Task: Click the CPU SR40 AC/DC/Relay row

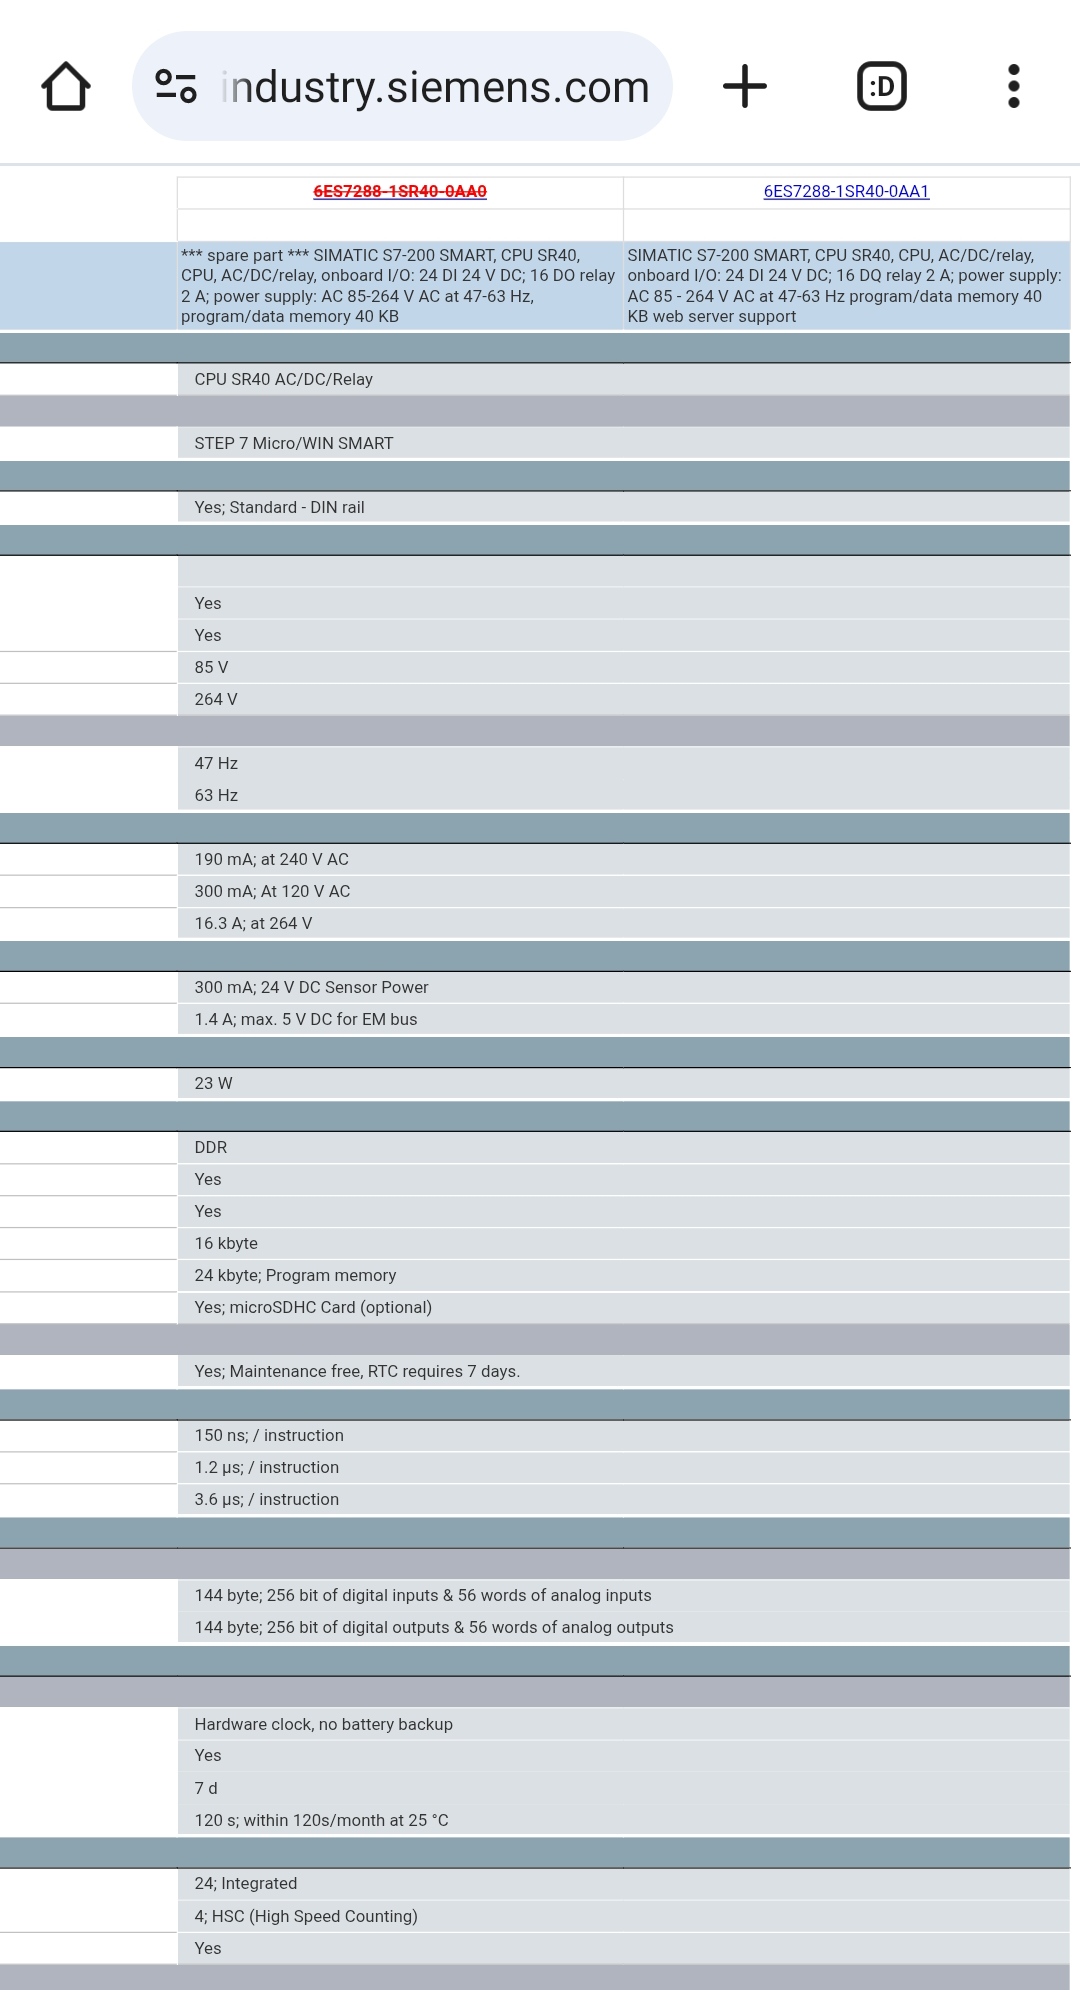Action: (x=624, y=379)
